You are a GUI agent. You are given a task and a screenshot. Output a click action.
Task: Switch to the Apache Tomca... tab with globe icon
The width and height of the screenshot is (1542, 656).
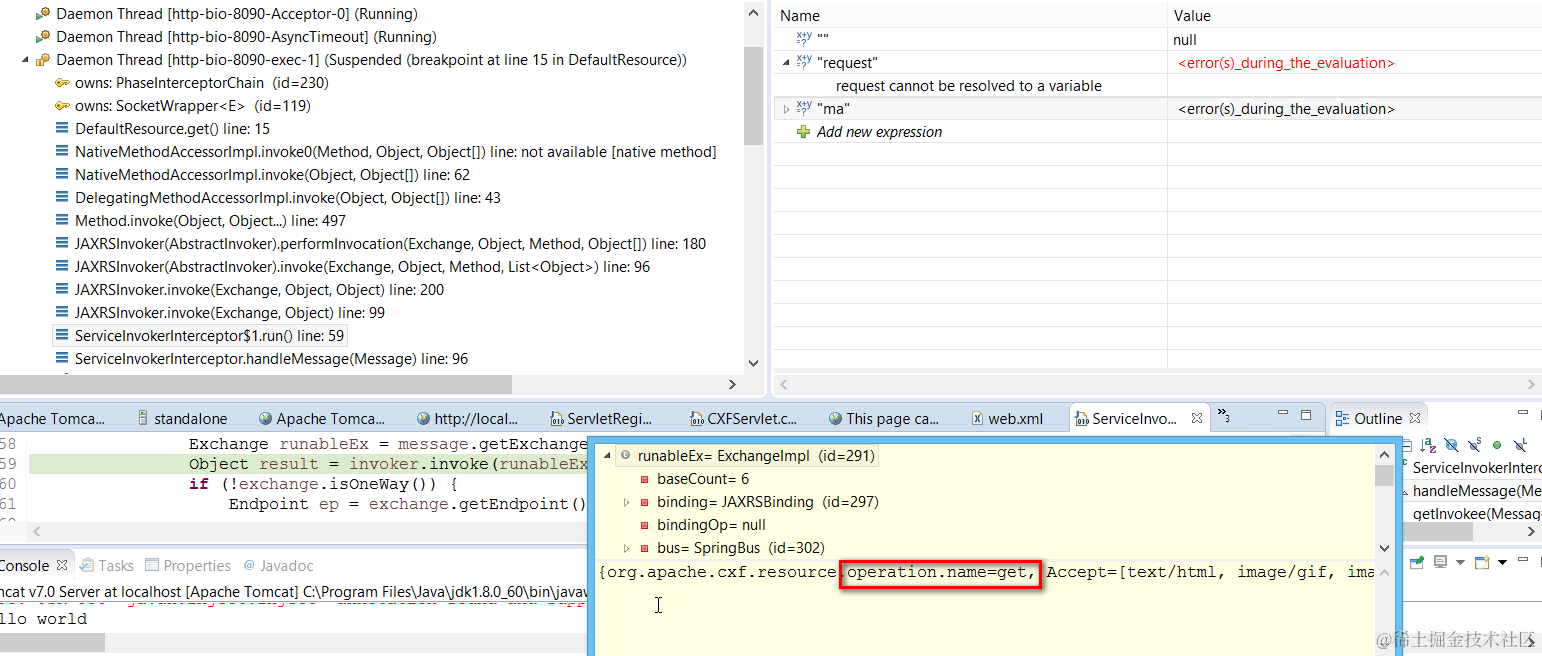click(320, 419)
